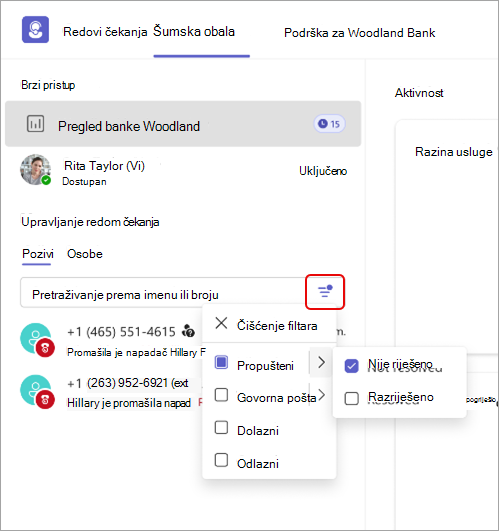Check the Odlazni filter checkbox

[221, 460]
